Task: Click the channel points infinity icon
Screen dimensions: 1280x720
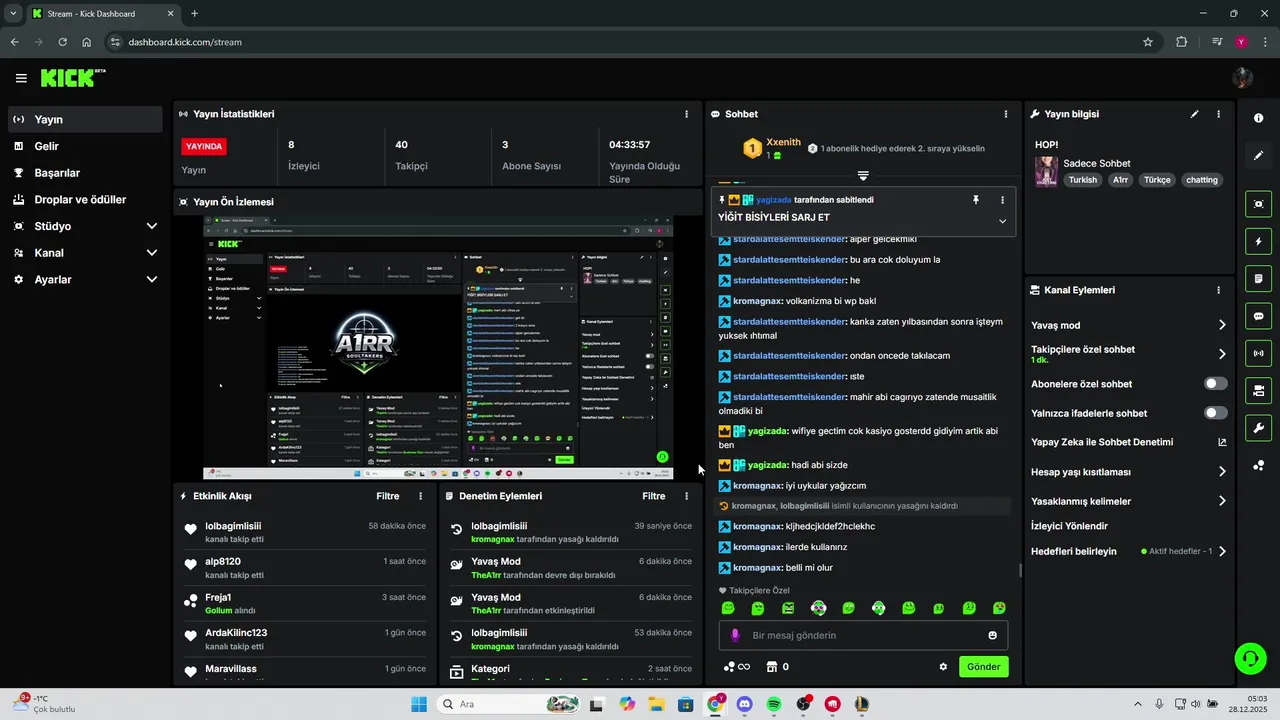Action: point(737,667)
